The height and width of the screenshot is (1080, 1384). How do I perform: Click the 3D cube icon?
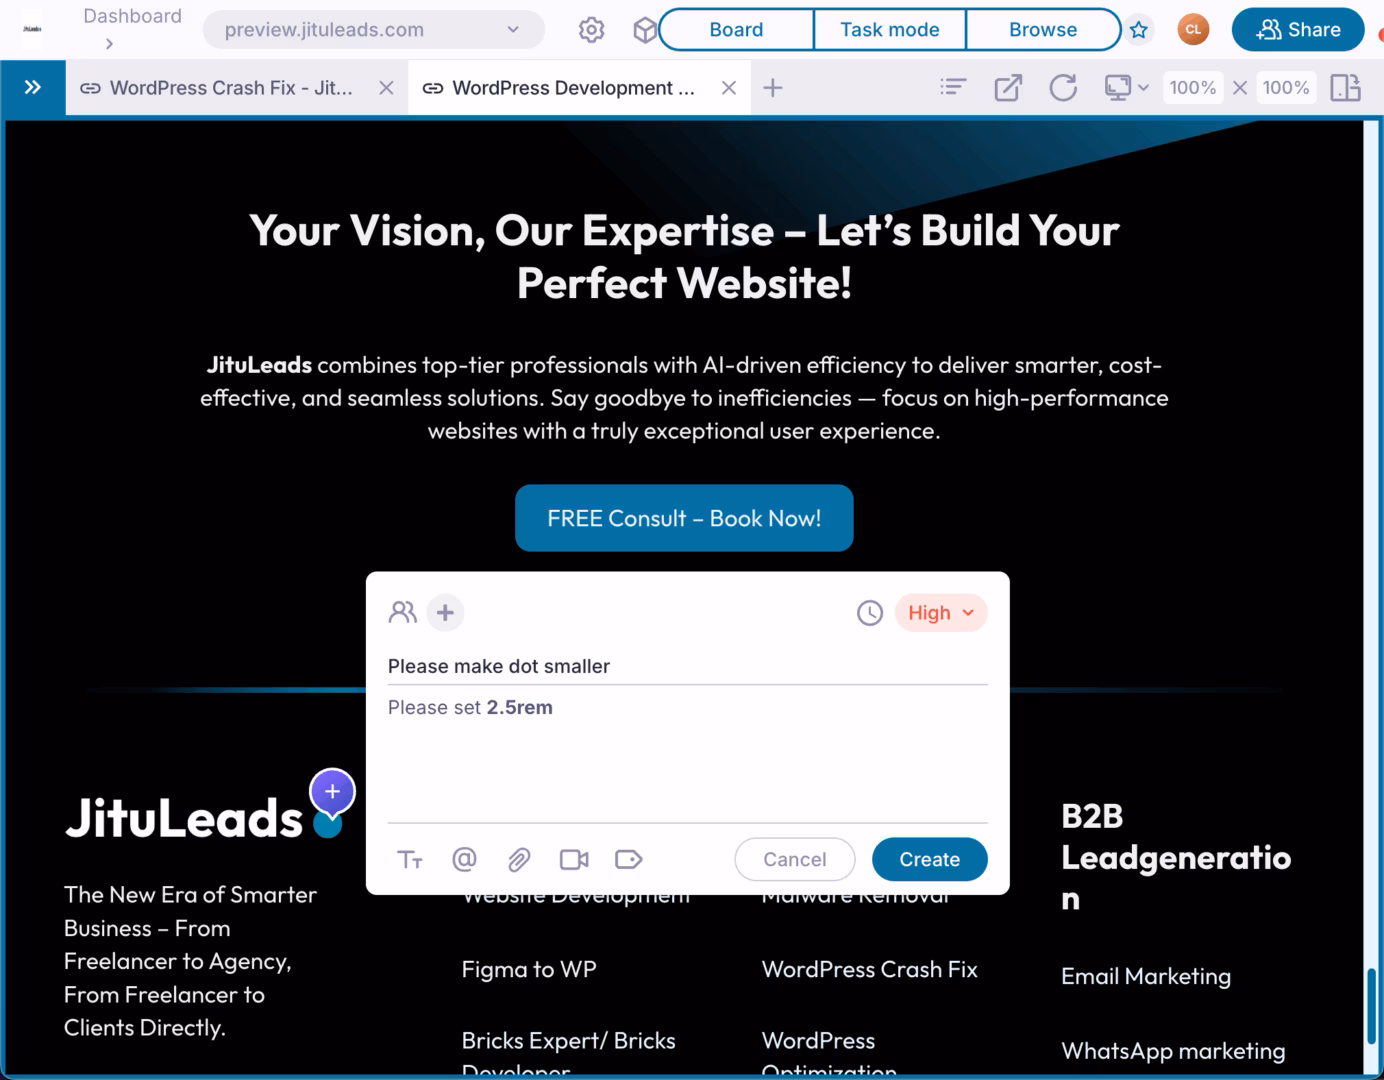645,30
